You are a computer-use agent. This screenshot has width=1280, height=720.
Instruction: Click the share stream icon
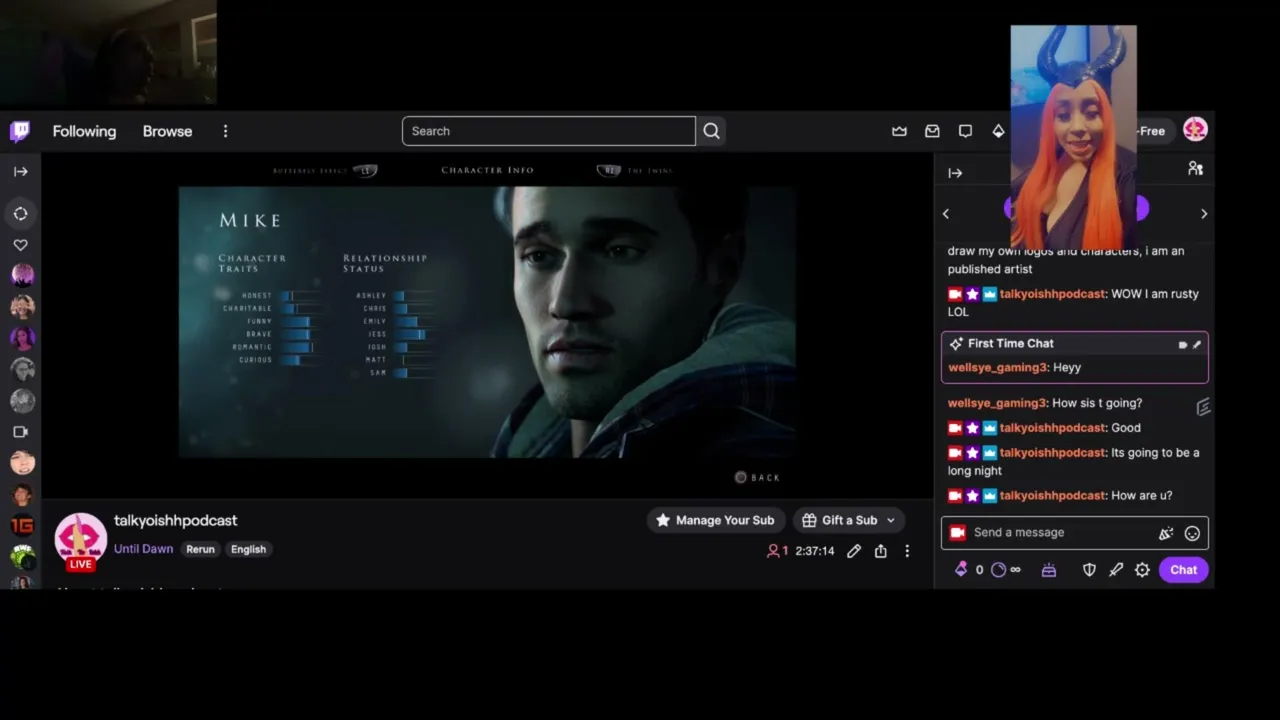pos(880,551)
